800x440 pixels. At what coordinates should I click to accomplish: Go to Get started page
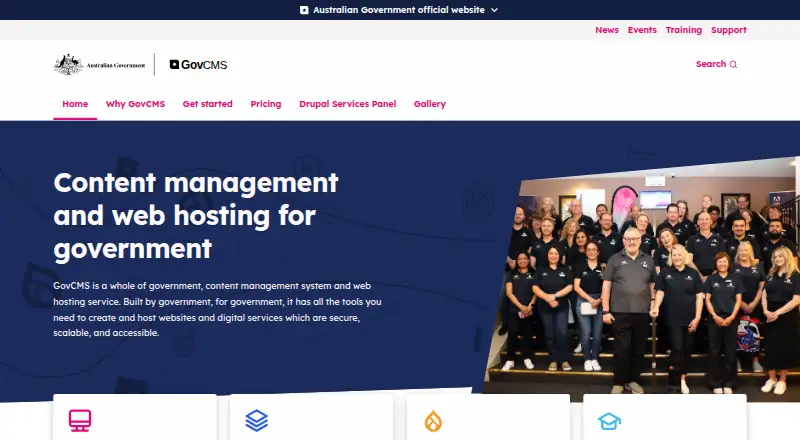(208, 104)
